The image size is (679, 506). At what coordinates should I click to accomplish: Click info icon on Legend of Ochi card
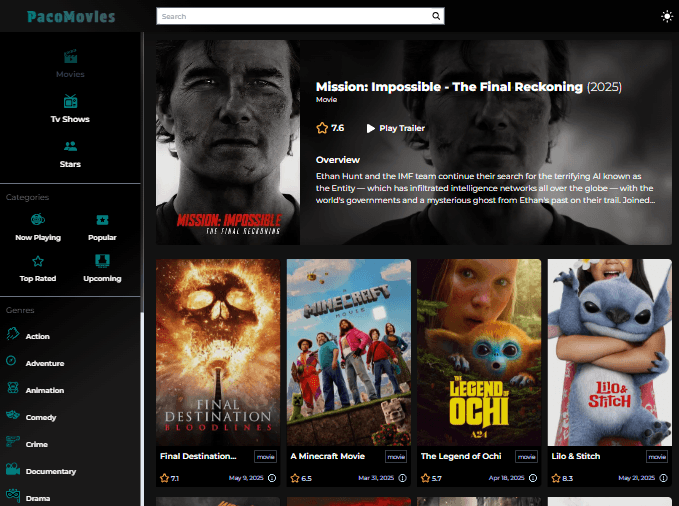533,478
